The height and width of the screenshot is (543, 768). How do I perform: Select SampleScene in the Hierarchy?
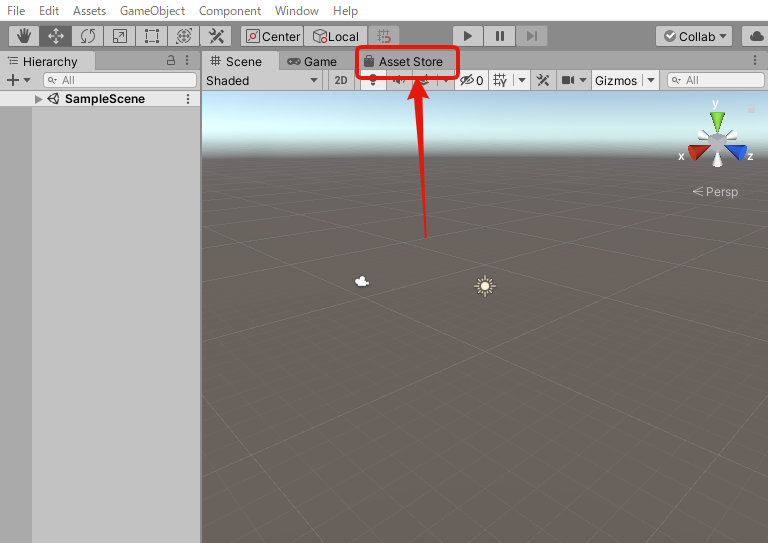tap(105, 99)
